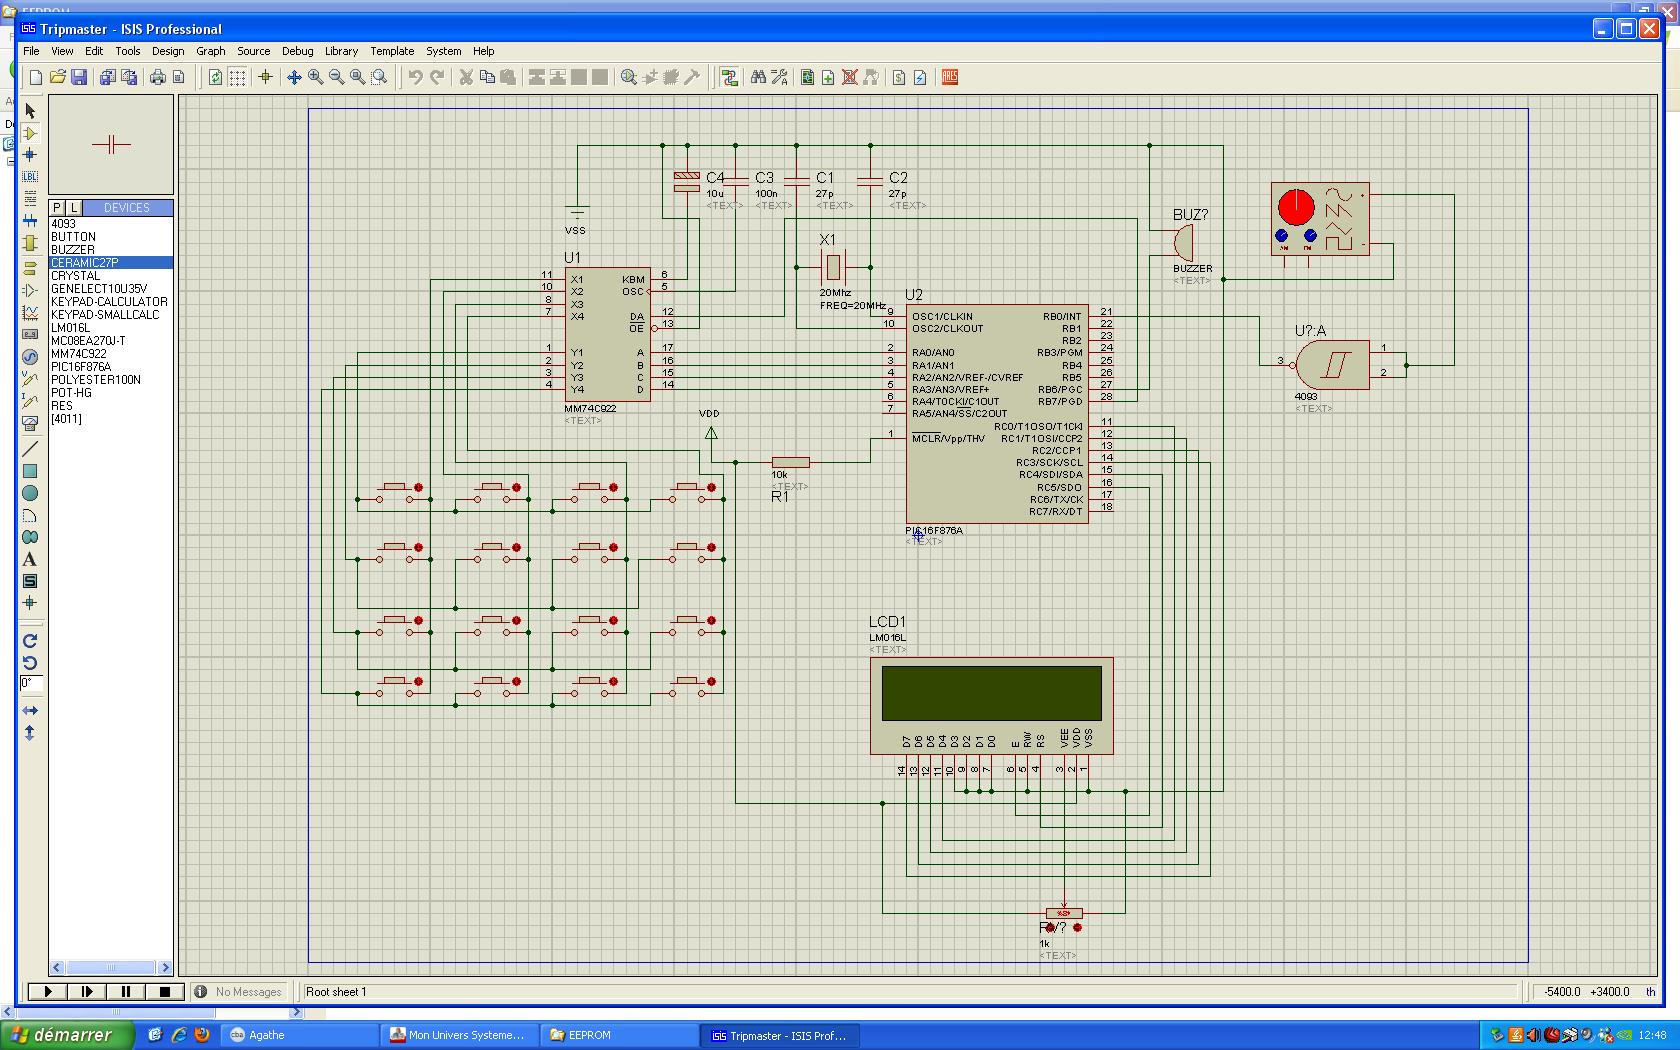The image size is (1680, 1050).
Task: Open the Template menu
Action: coord(392,51)
